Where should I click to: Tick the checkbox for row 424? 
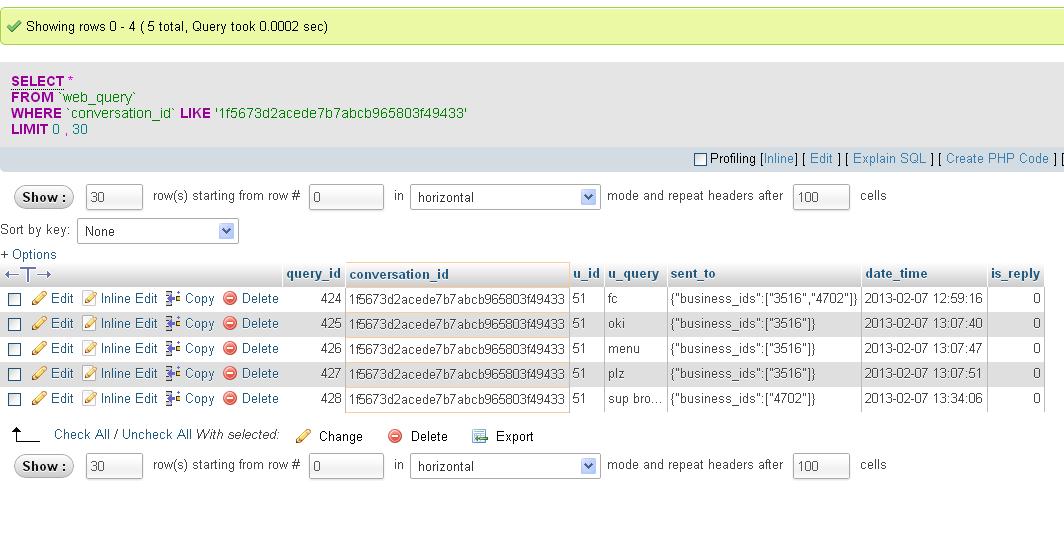pos(14,299)
